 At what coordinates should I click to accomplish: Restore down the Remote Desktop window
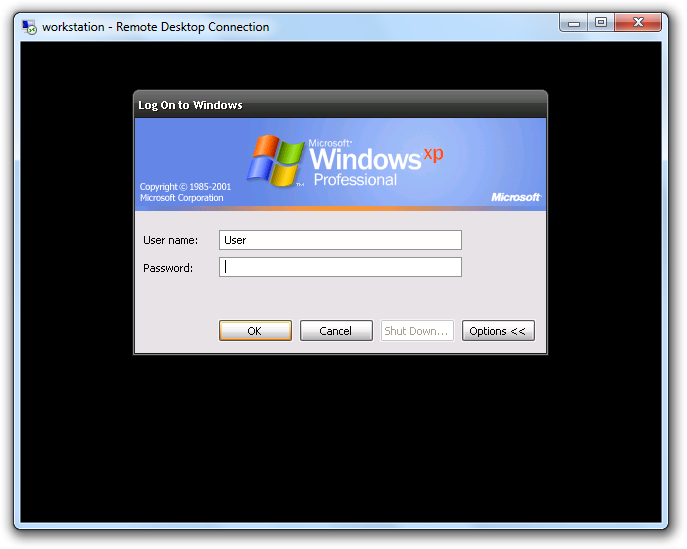[x=601, y=23]
